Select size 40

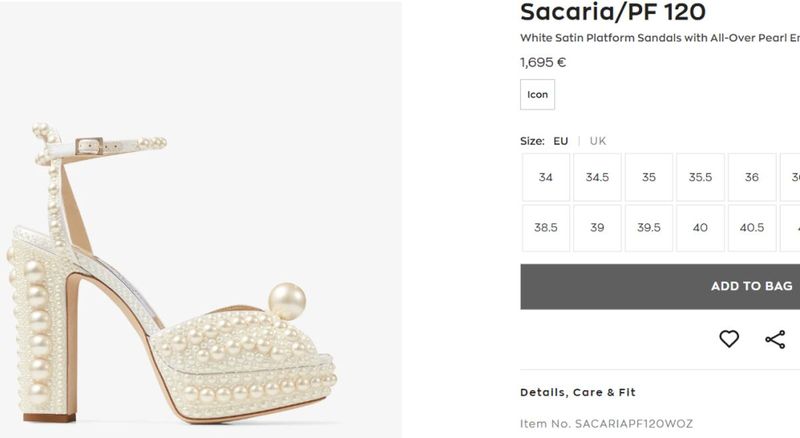[700, 228]
